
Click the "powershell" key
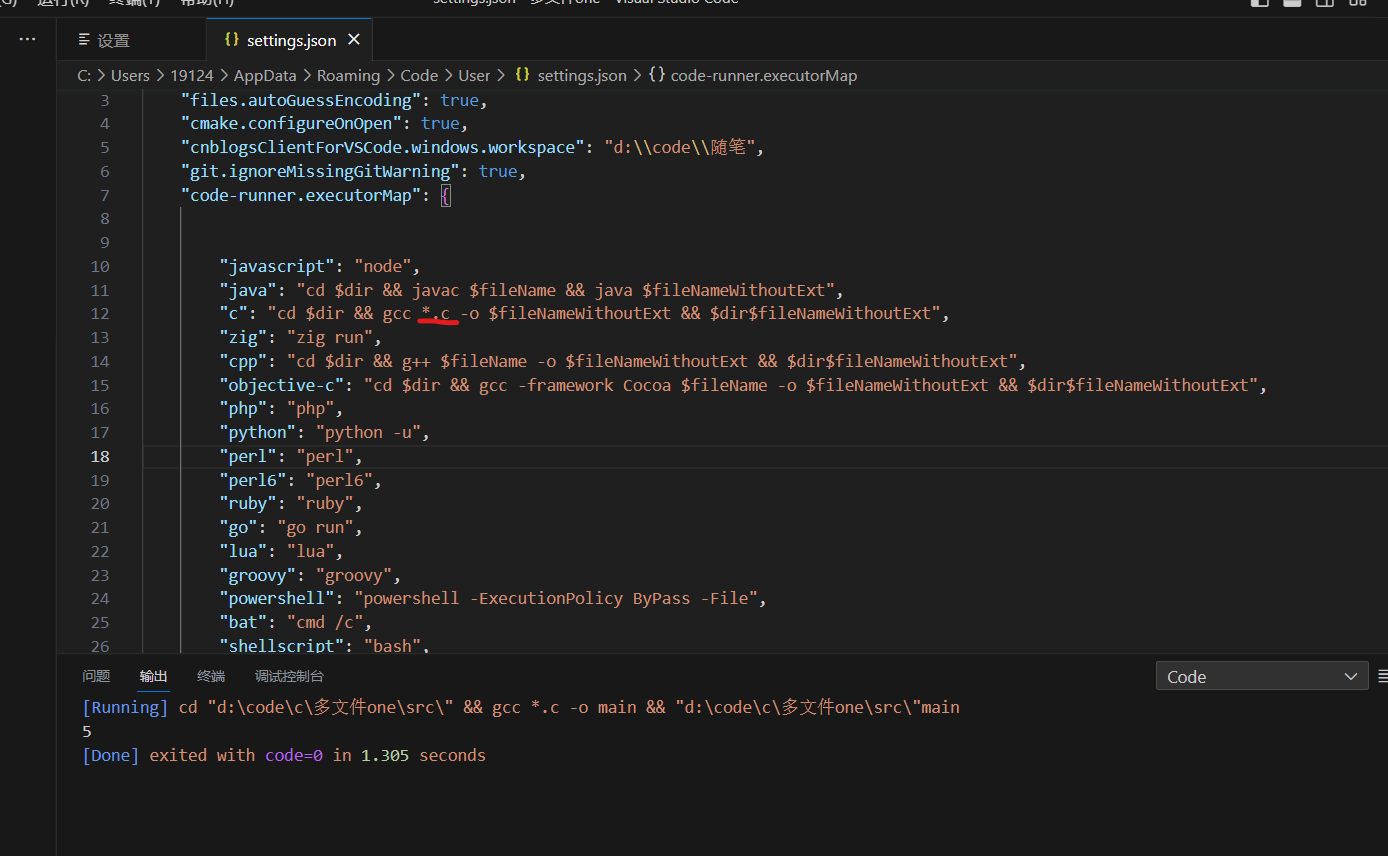pos(277,599)
